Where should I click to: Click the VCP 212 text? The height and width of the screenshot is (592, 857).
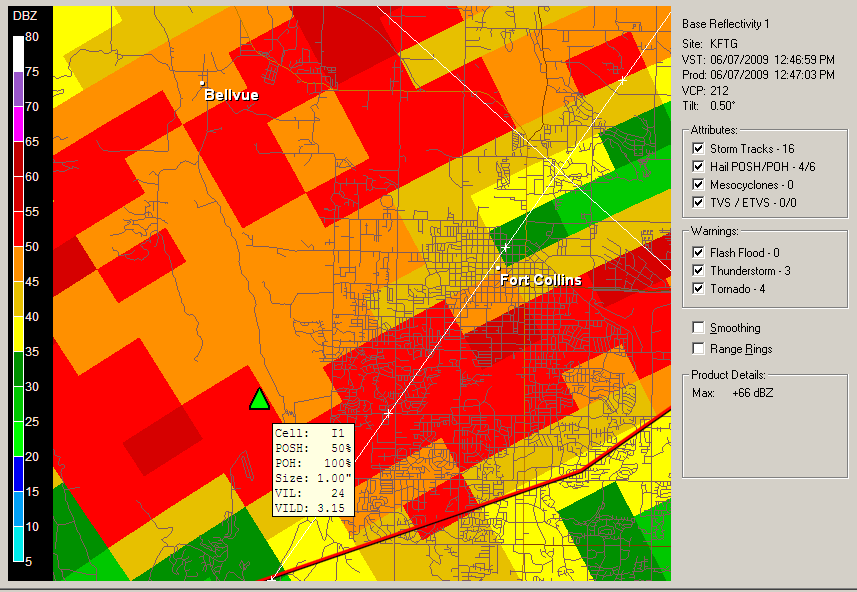click(706, 90)
